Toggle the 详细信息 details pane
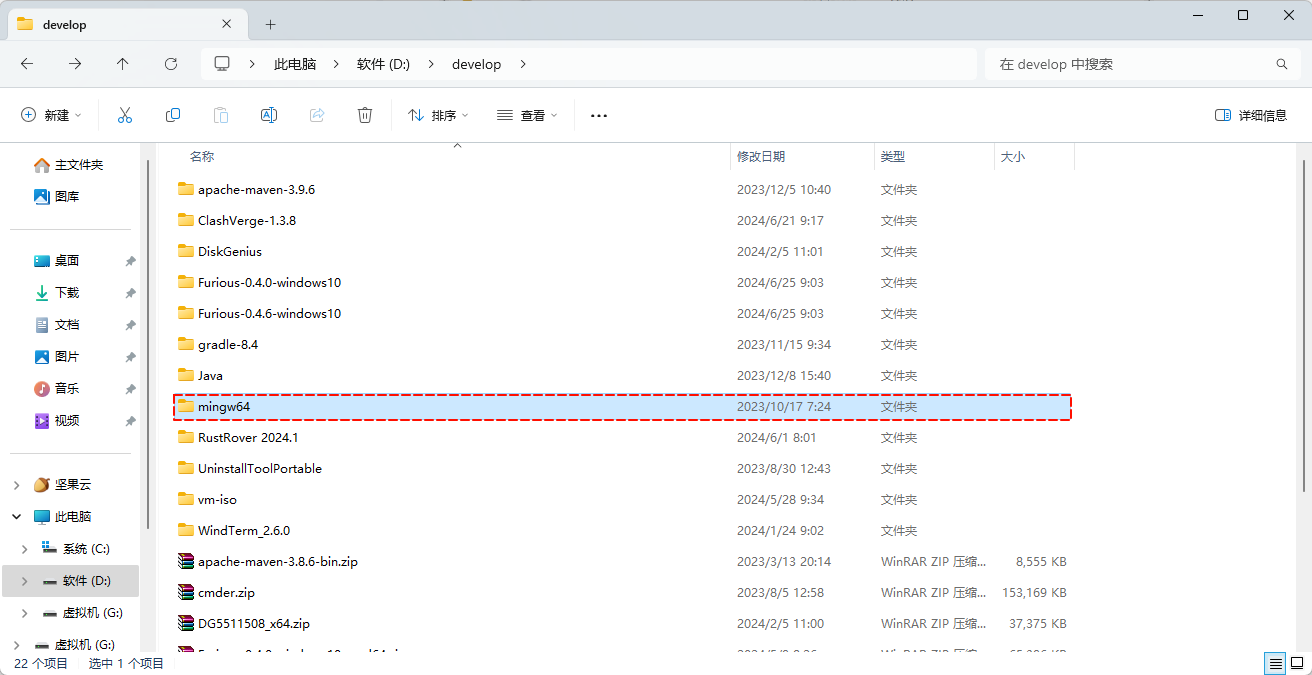 (x=1251, y=115)
